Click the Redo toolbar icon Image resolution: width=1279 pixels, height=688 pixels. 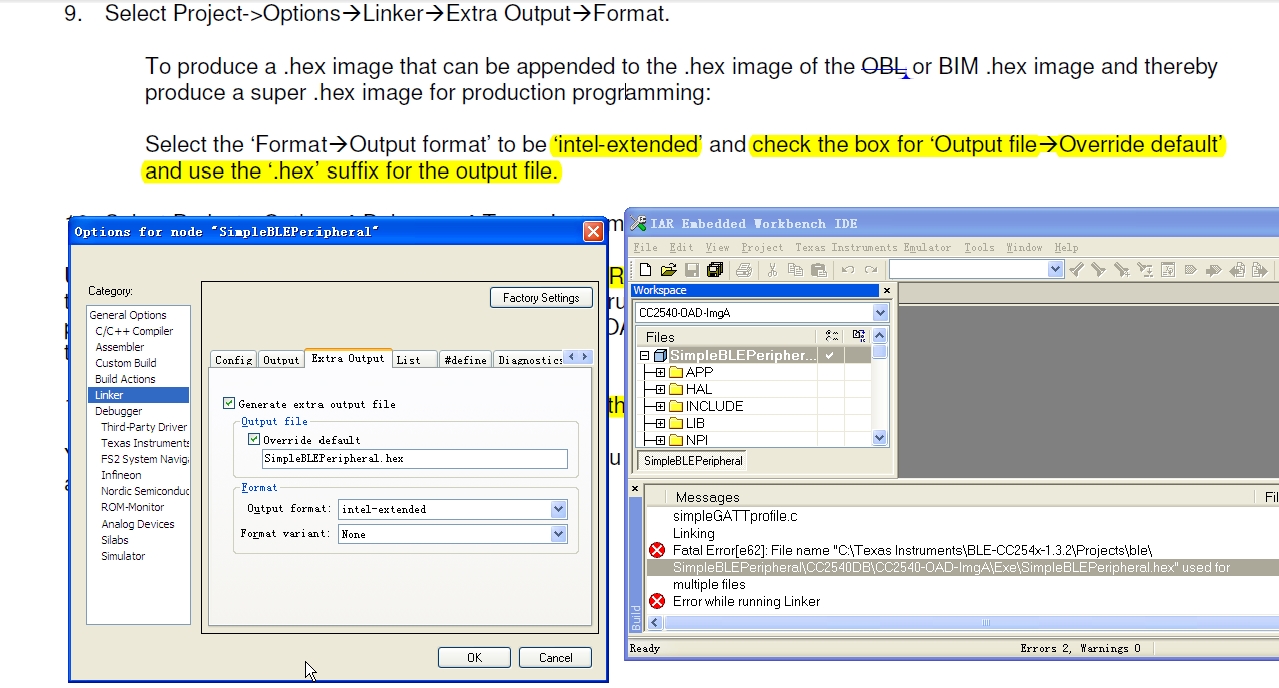871,270
